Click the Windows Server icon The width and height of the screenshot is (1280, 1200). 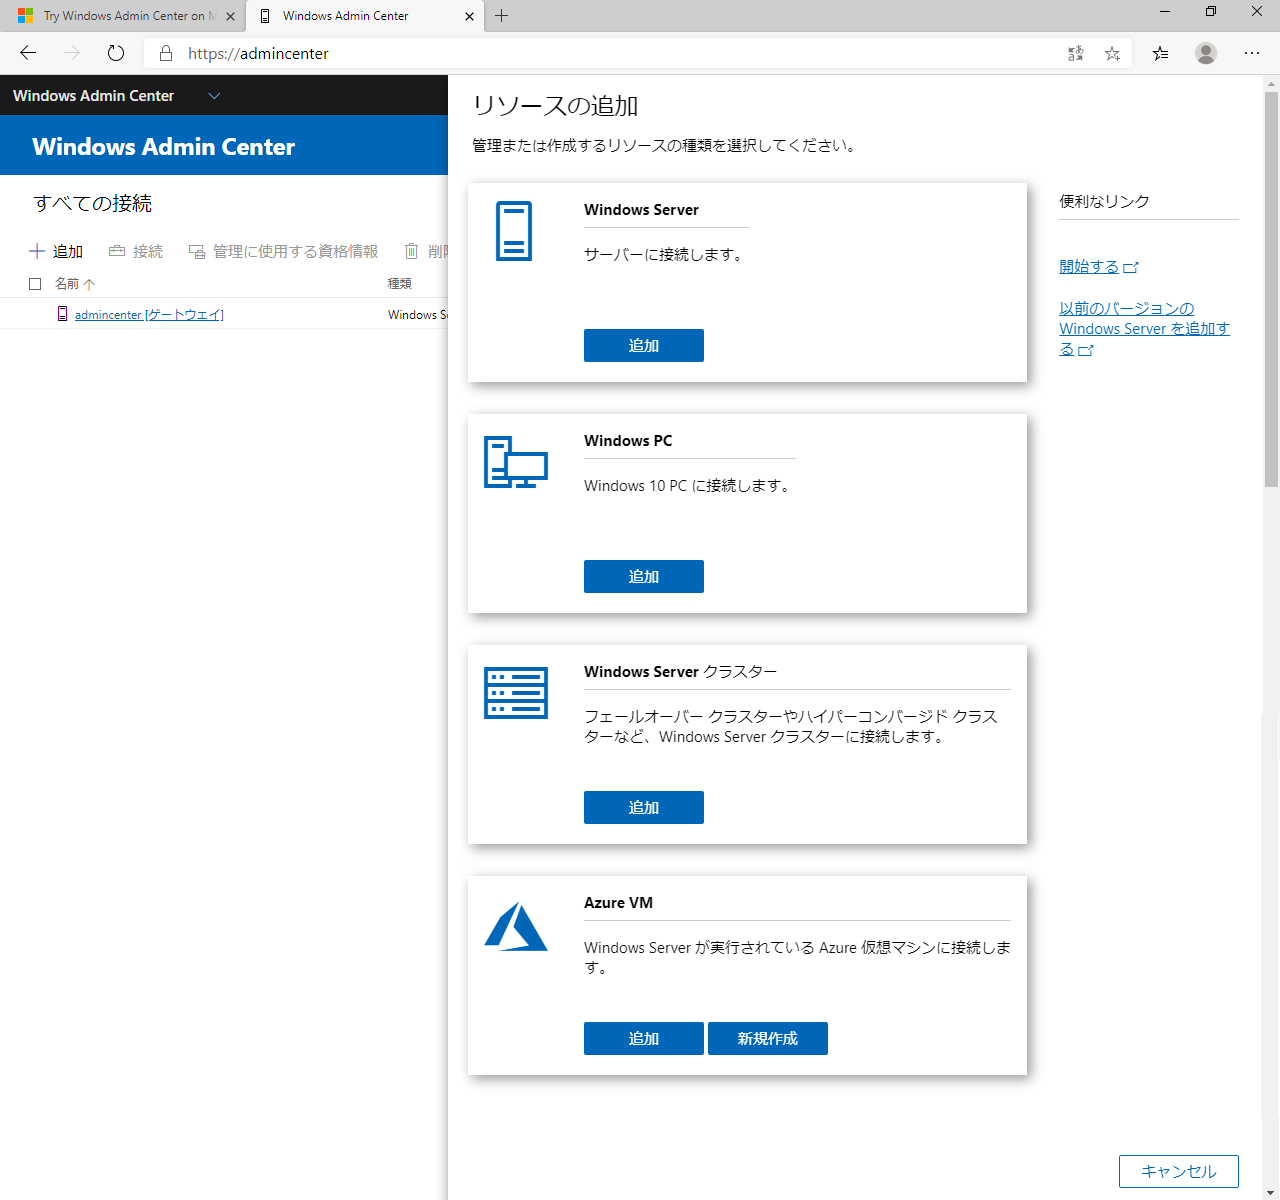click(x=514, y=231)
